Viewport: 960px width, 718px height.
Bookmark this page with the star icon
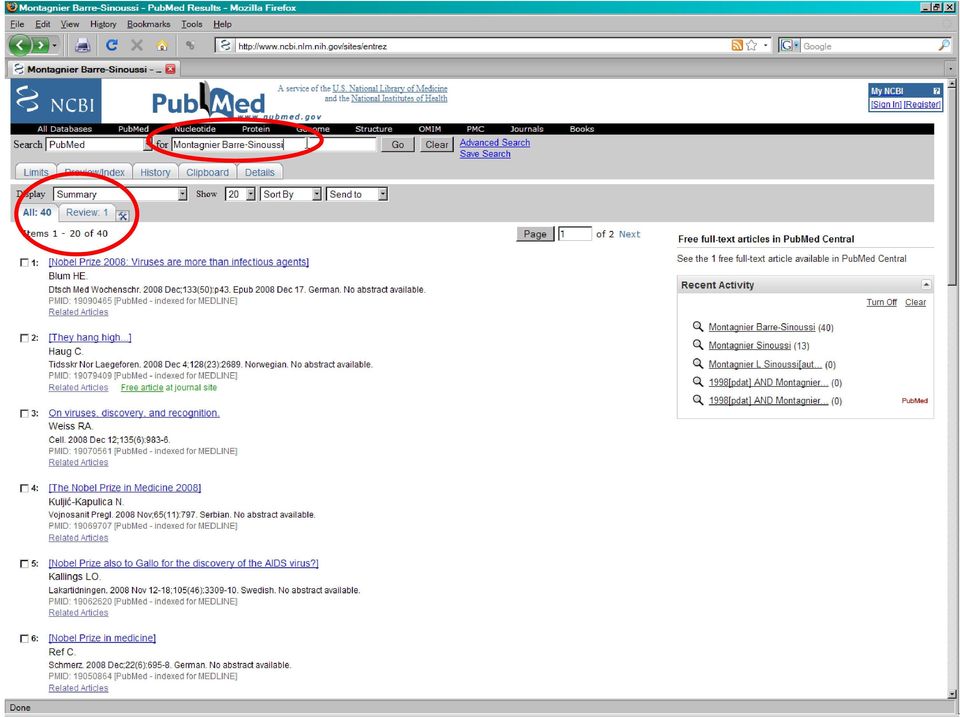(751, 45)
